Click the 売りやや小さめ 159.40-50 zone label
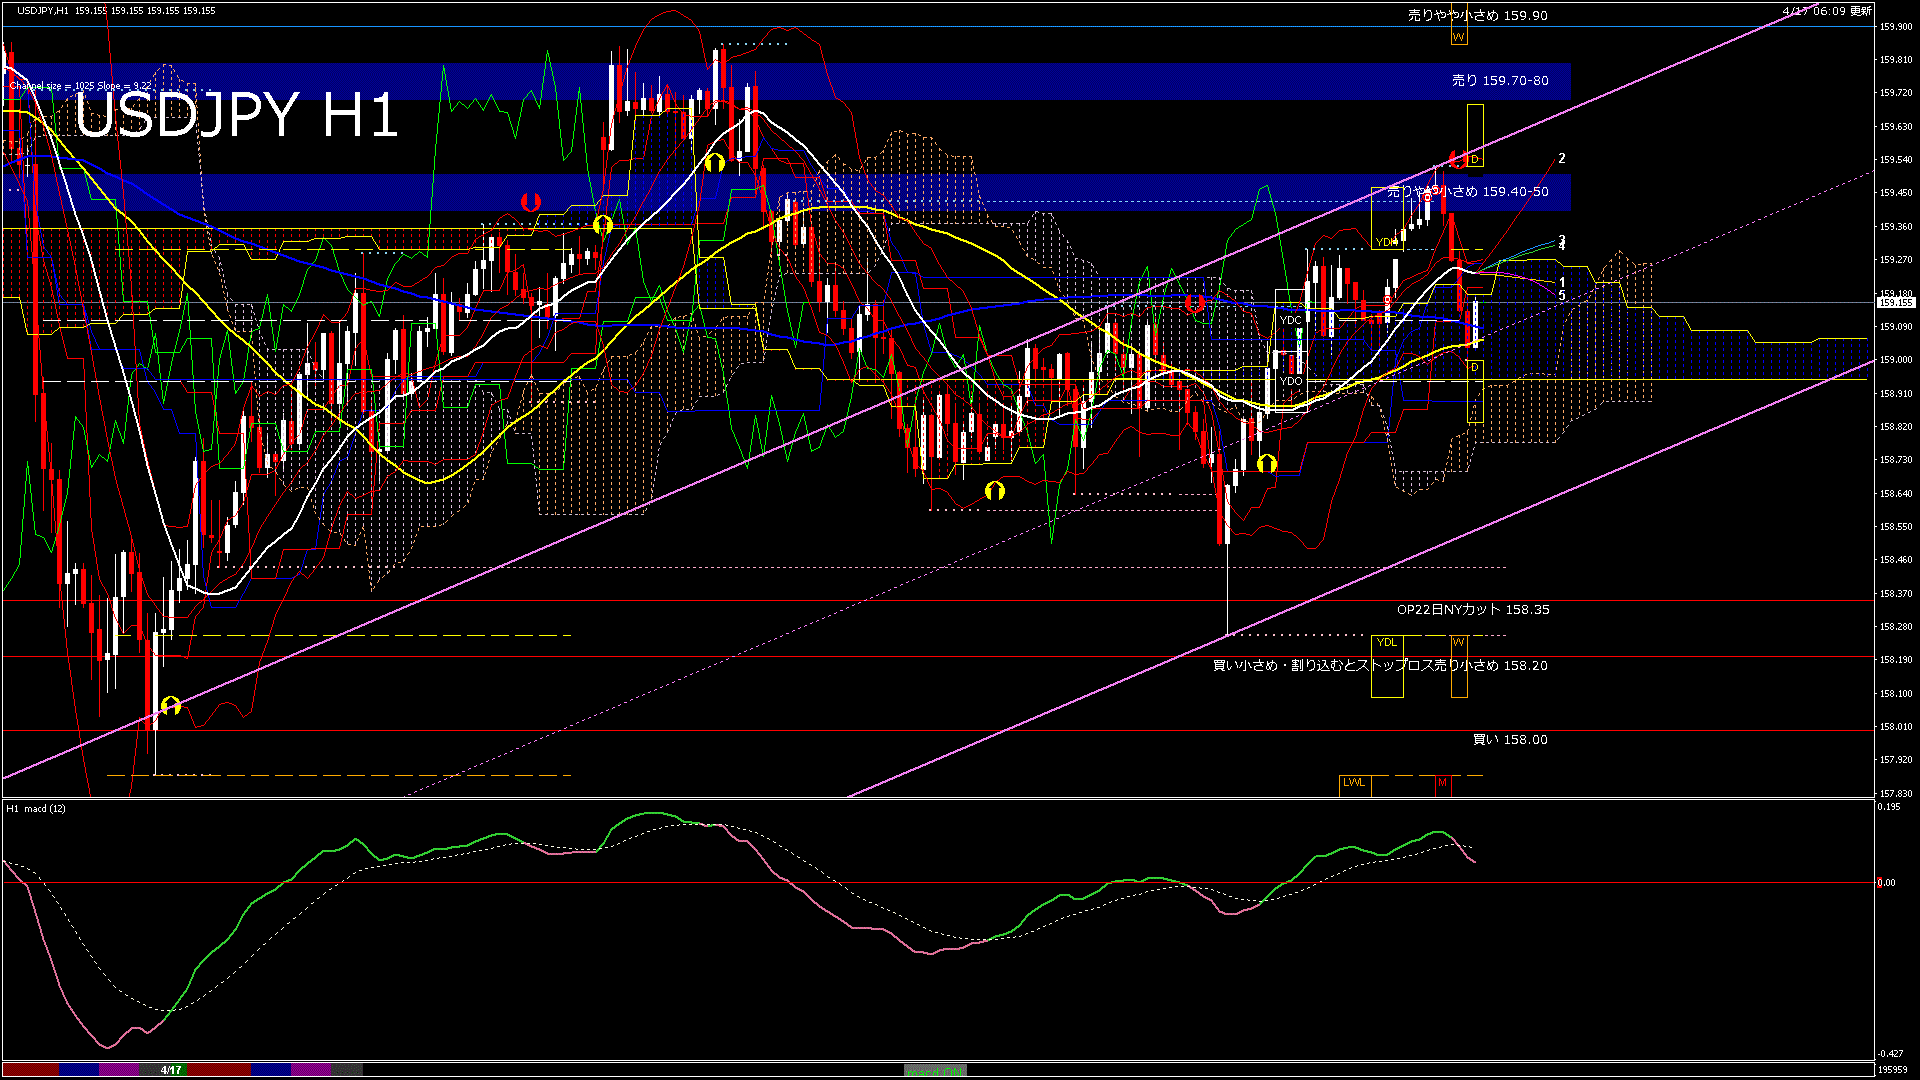1920x1080 pixels. (1468, 192)
